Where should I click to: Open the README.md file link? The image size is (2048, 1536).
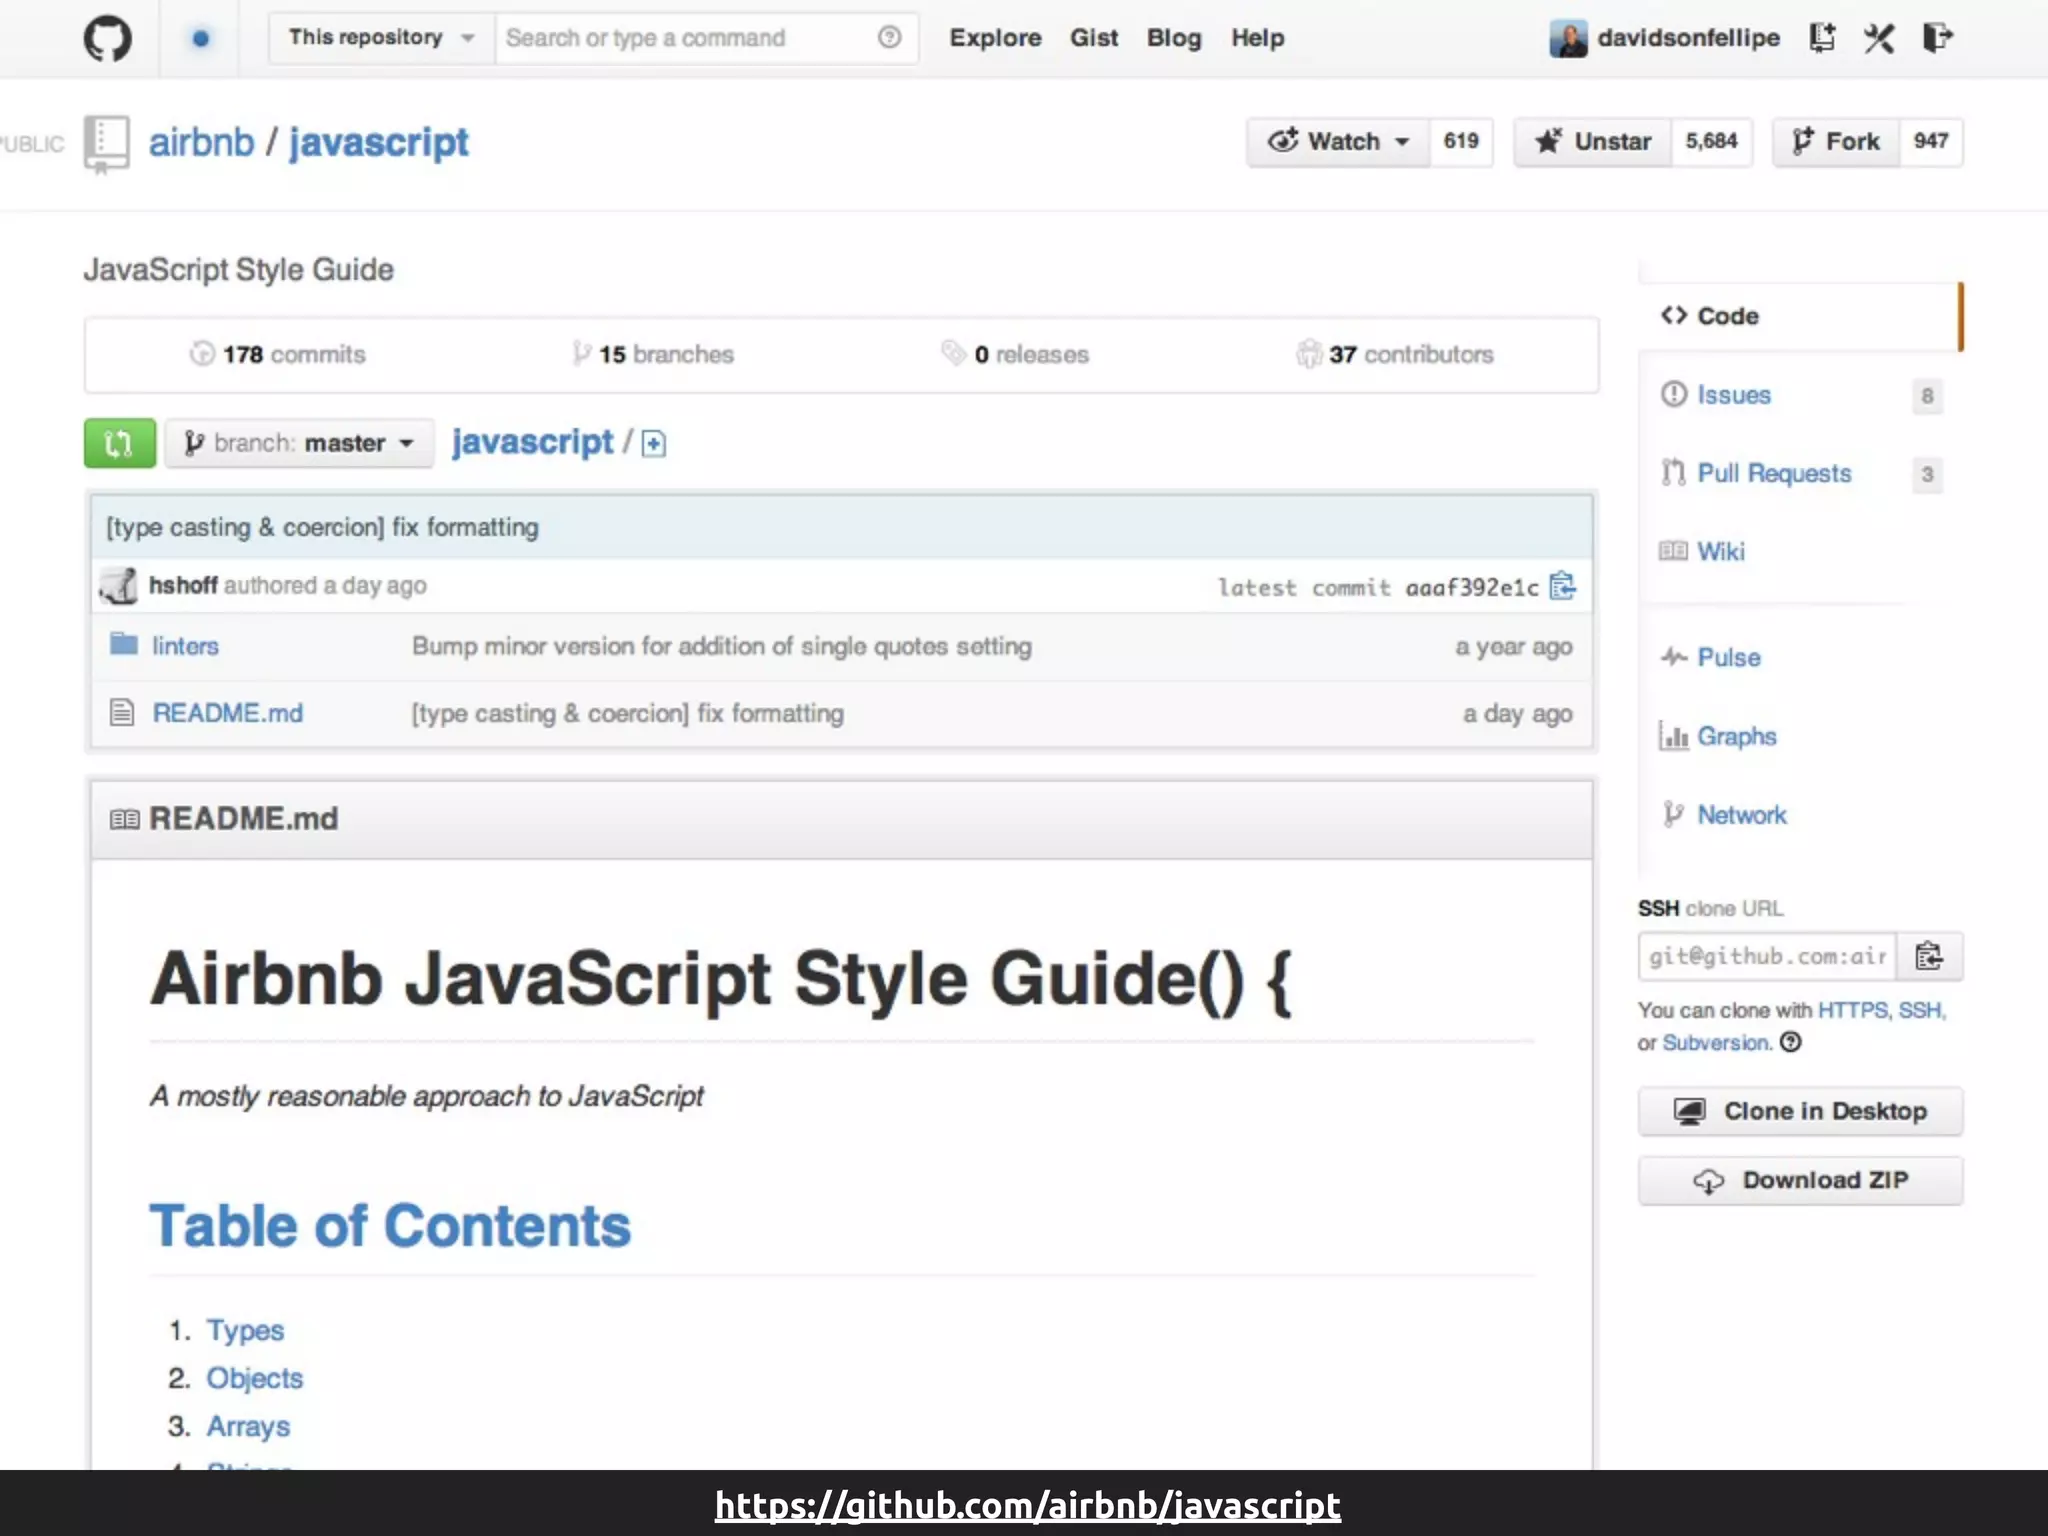coord(227,713)
